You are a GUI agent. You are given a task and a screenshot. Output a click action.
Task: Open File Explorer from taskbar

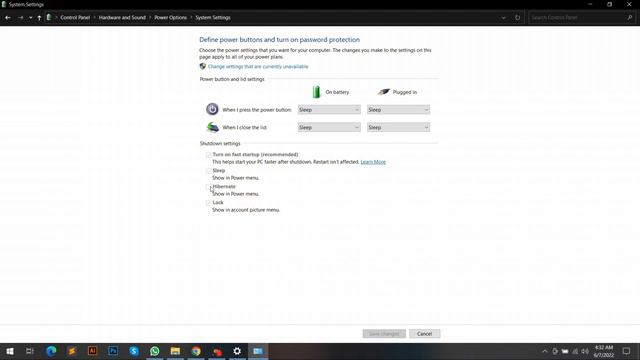[175, 351]
